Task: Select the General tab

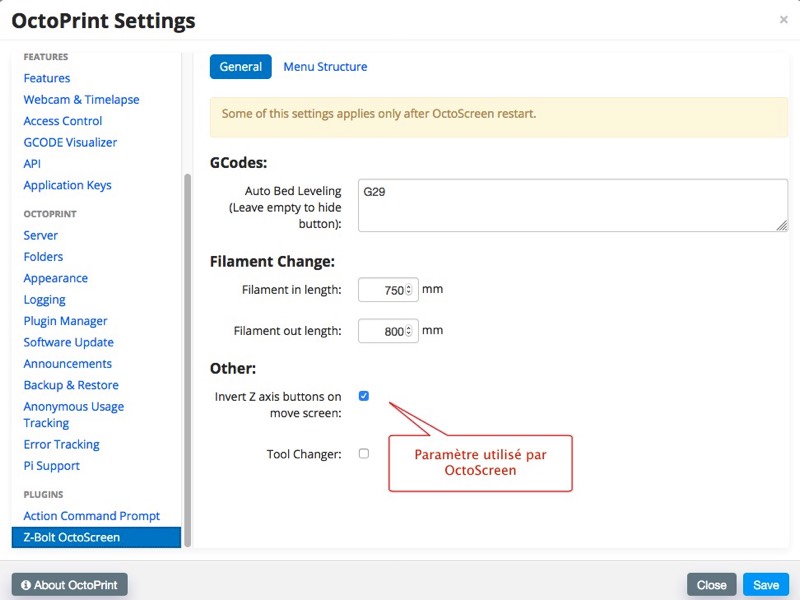Action: click(x=240, y=67)
